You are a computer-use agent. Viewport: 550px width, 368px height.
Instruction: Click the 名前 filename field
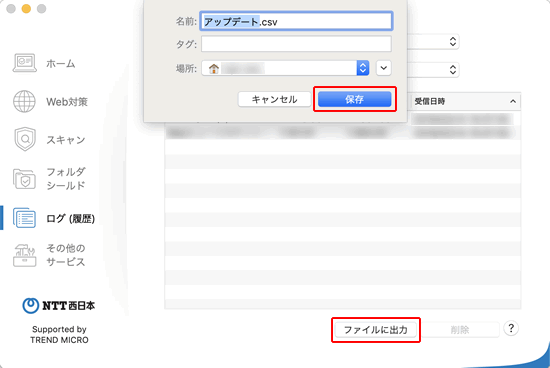coord(296,21)
